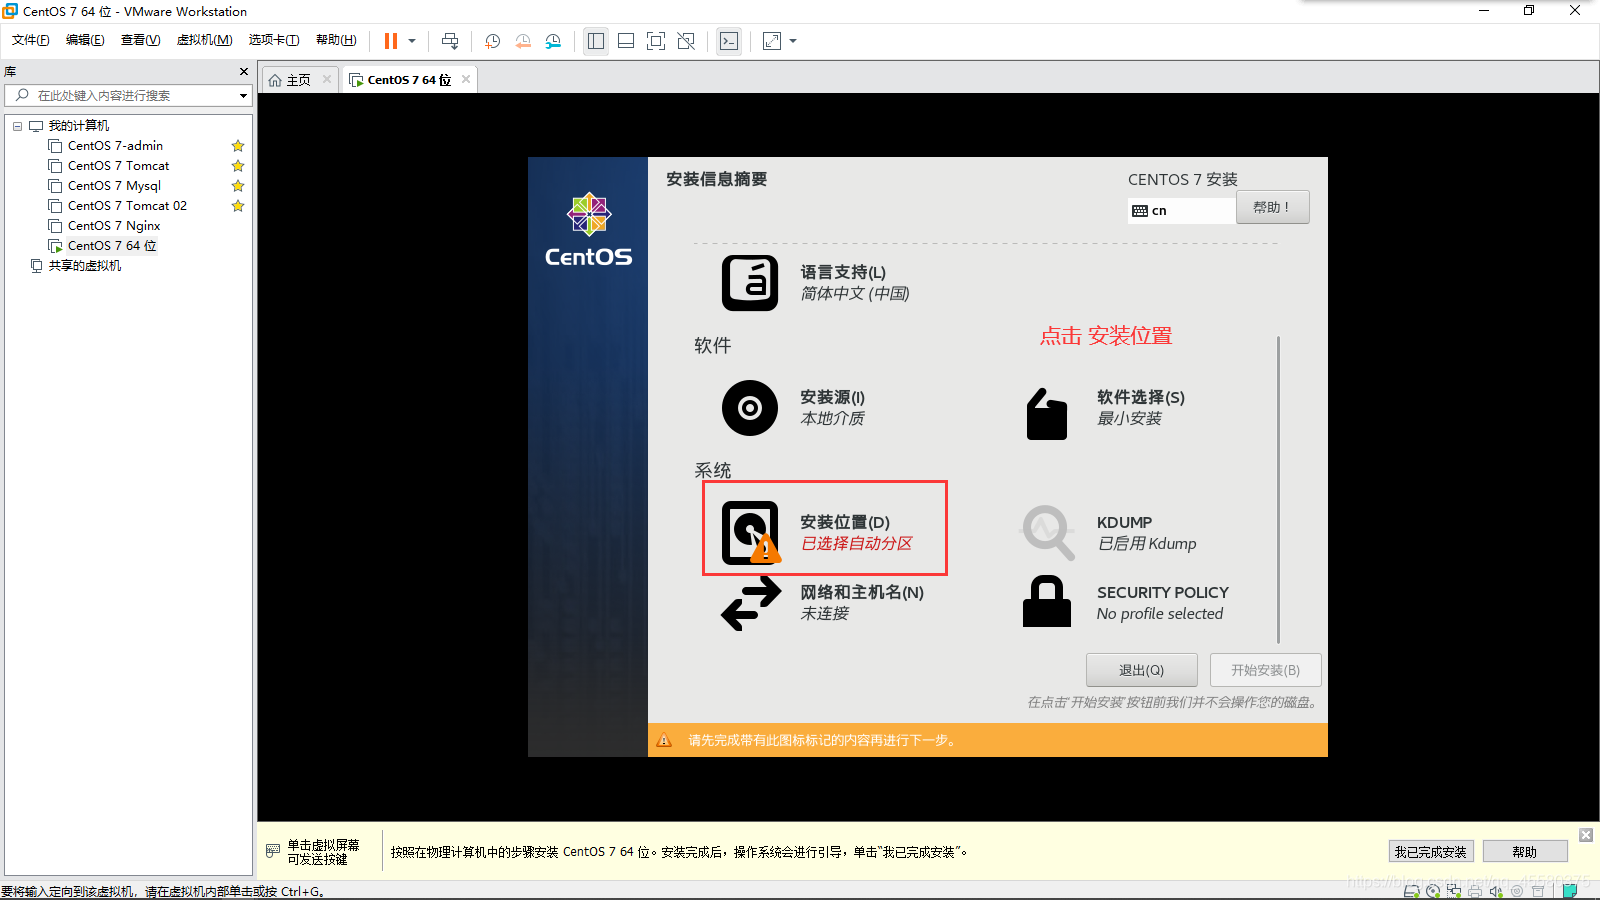Pause the virtual machine with the orange button
The height and width of the screenshot is (900, 1600).
[390, 41]
